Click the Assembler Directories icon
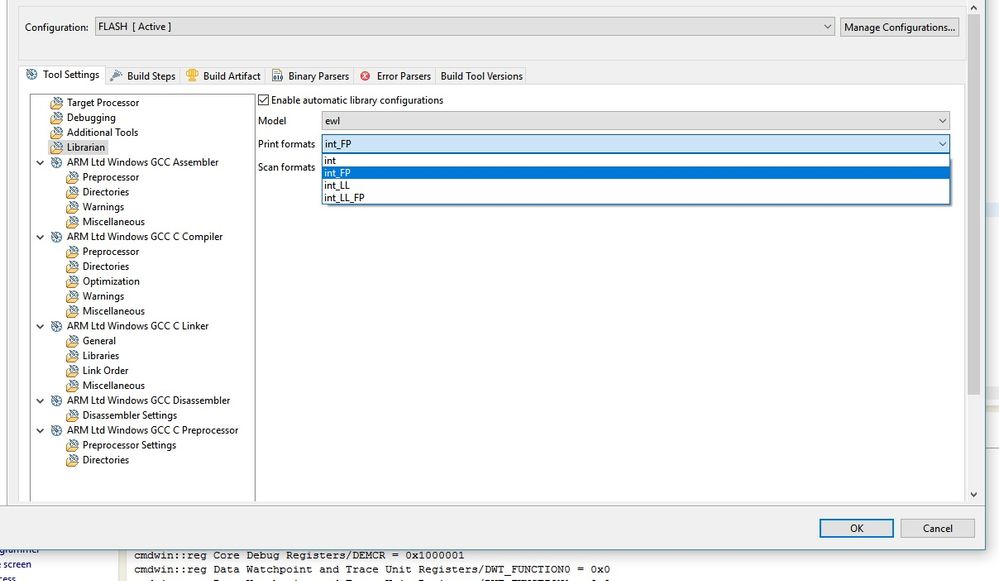Image resolution: width=999 pixels, height=581 pixels. [72, 192]
